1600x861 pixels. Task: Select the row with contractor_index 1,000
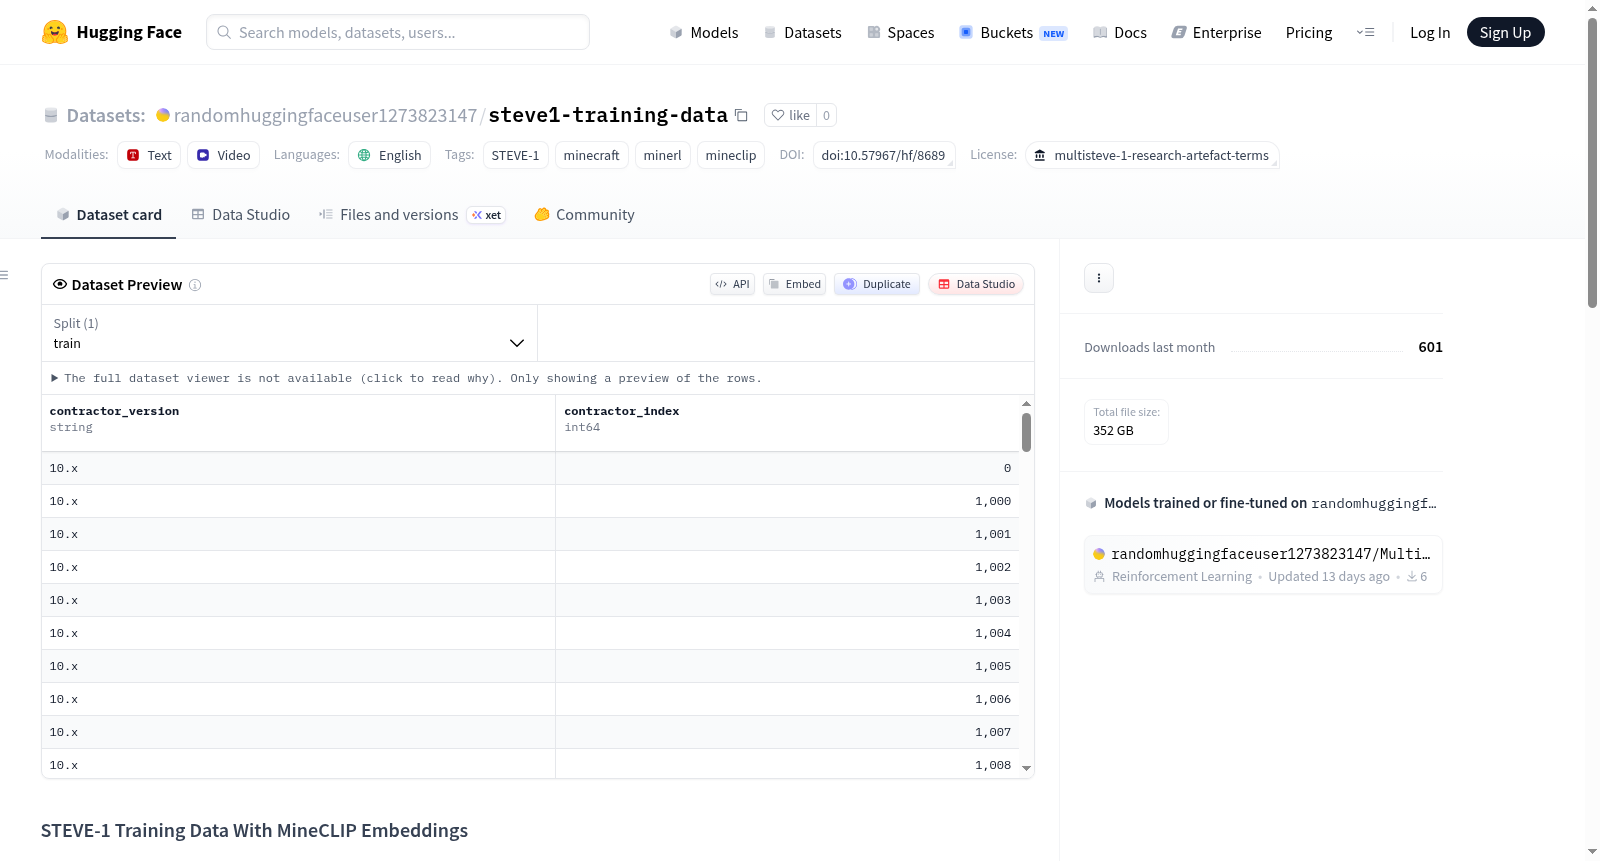(x=531, y=501)
